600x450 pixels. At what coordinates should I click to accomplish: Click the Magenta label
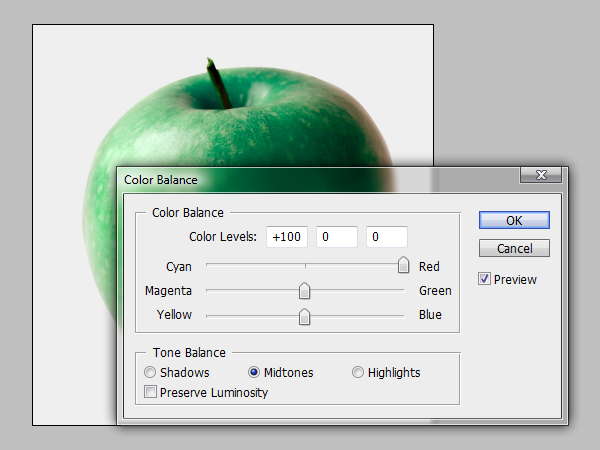[168, 290]
